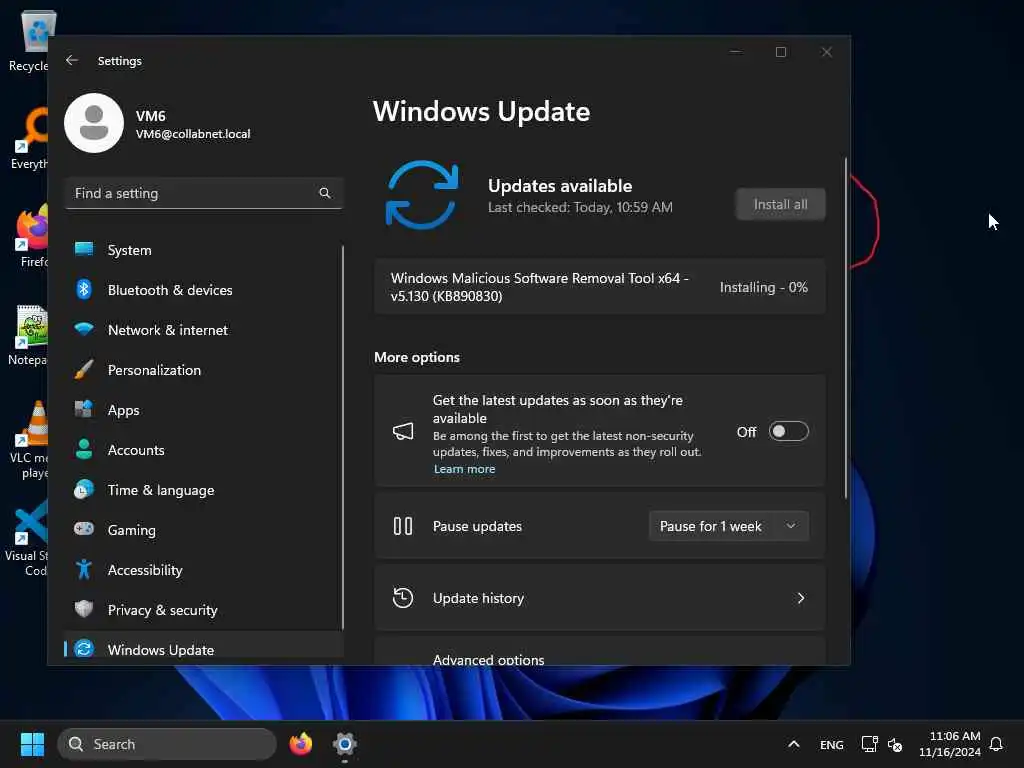Open the Pause for 1 week dropdown
The image size is (1024, 768).
click(729, 526)
